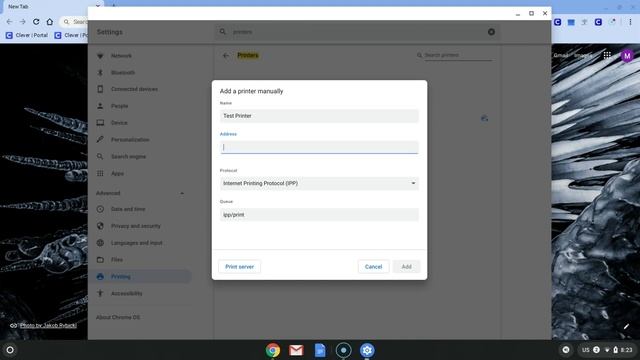Open Bluetooth in the Settings sidebar
This screenshot has height=360, width=640.
123,73
